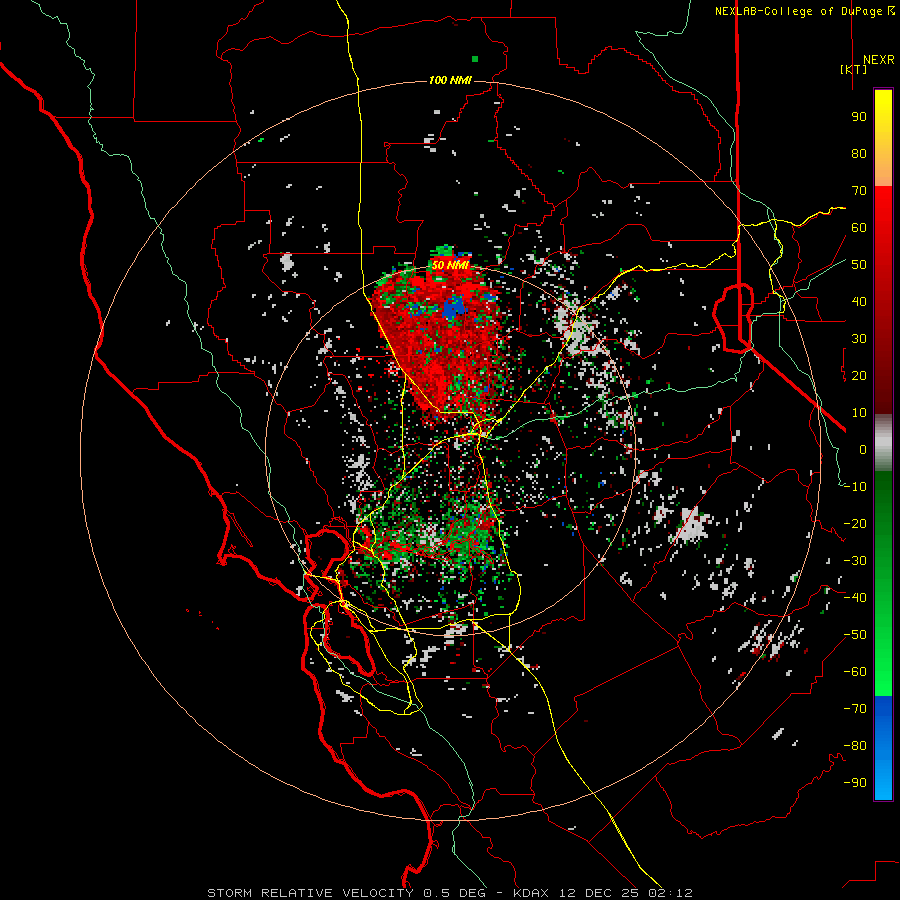The height and width of the screenshot is (900, 900).
Task: Click the -80 scale value
Action: coord(855,746)
